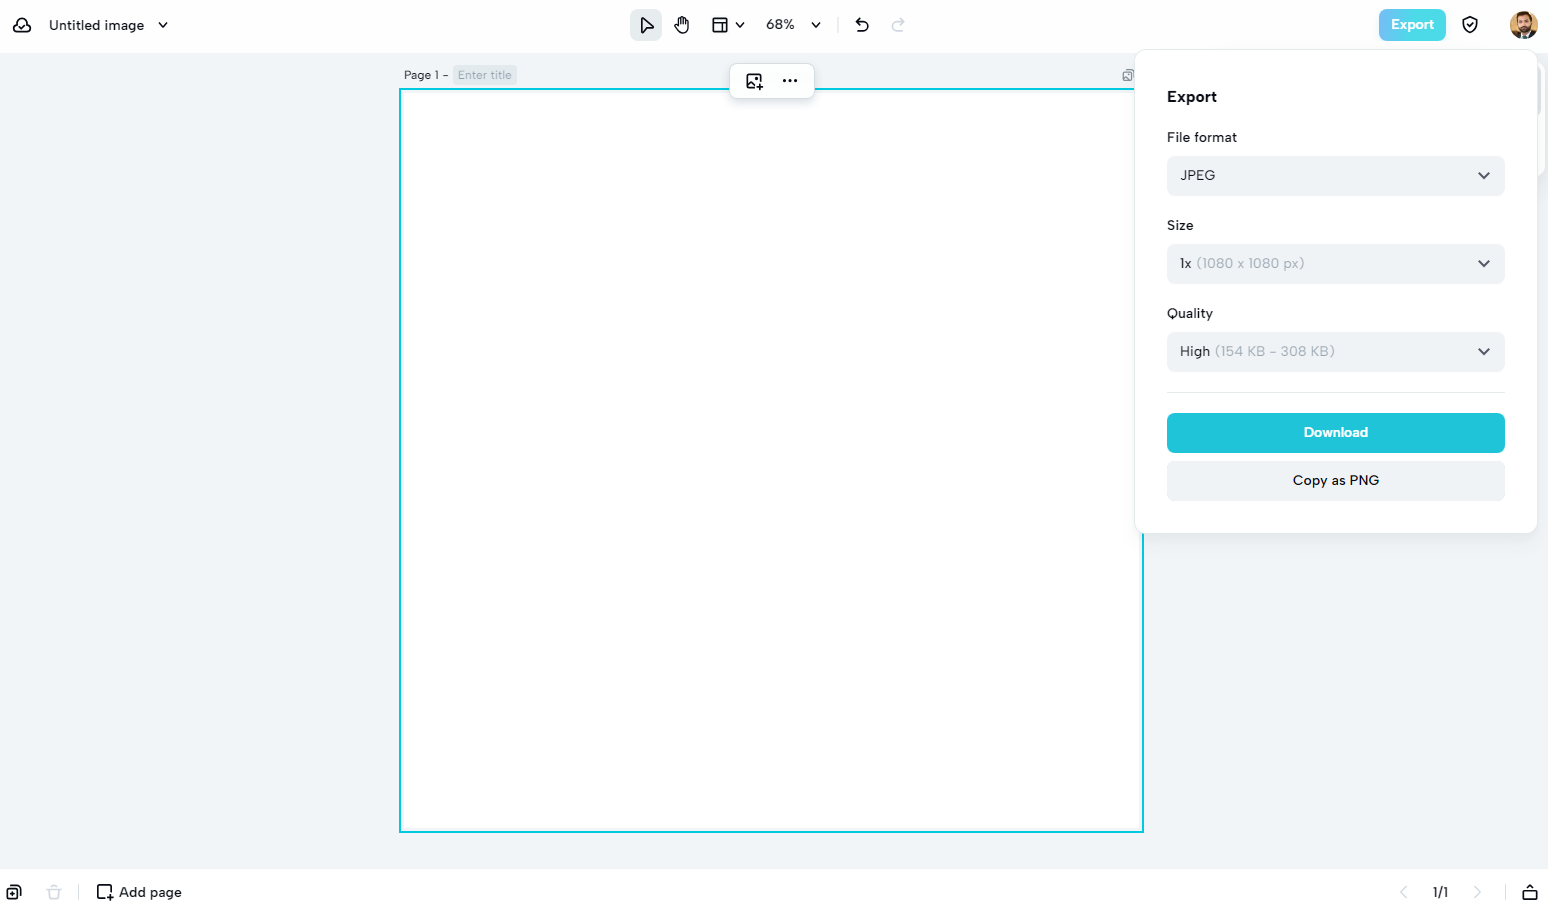Expand the Size 1x dropdown
This screenshot has height=914, width=1548.
(x=1335, y=264)
